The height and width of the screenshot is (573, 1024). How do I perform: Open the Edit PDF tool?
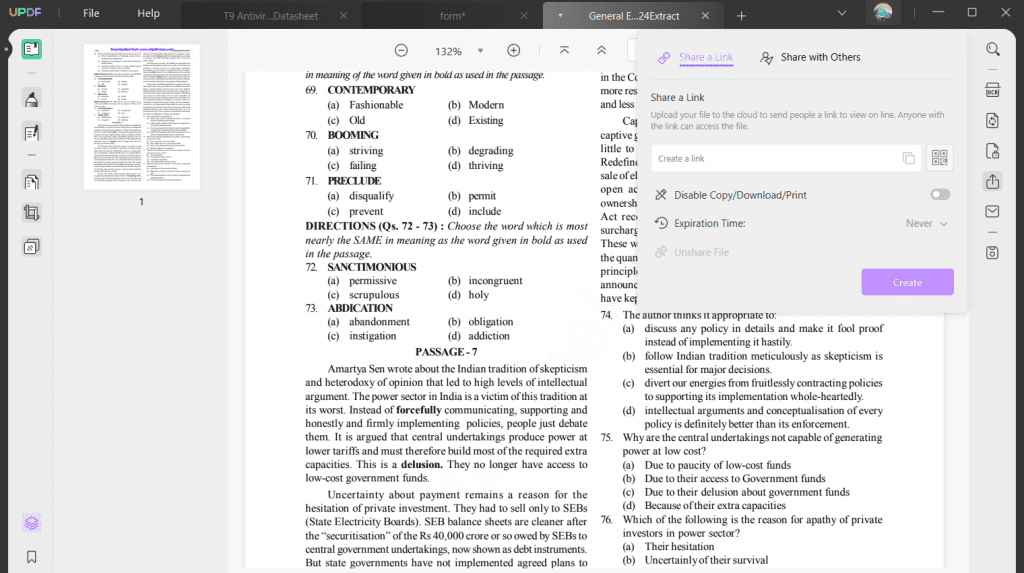[x=31, y=133]
